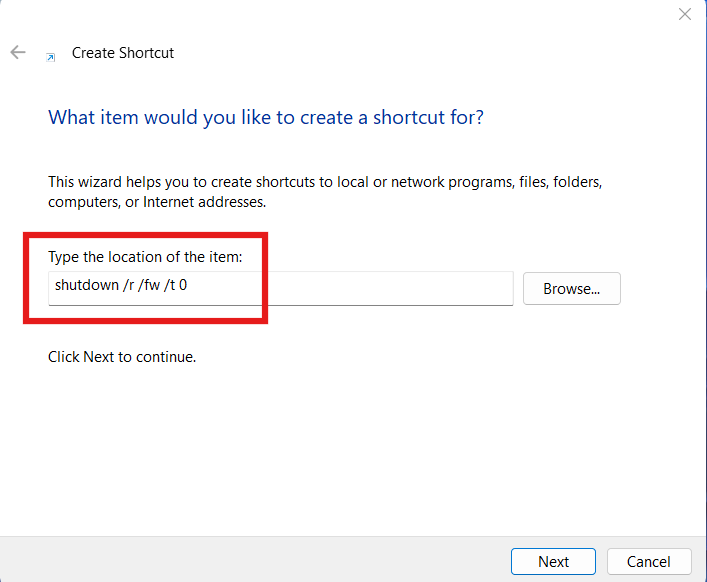Image resolution: width=707 pixels, height=582 pixels.
Task: Place cursor after '/t 0' in location field
Action: point(189,286)
